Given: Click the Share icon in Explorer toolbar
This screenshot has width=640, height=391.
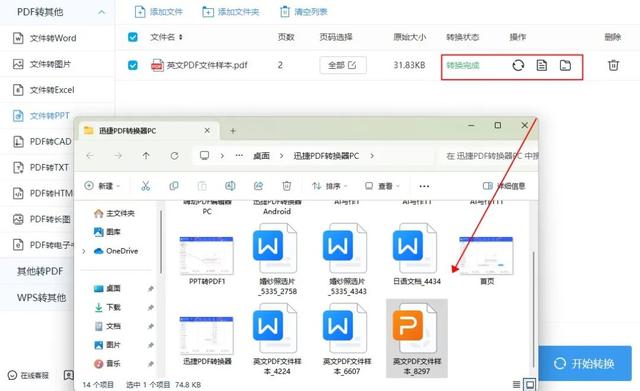Looking at the screenshot, I should [x=258, y=186].
